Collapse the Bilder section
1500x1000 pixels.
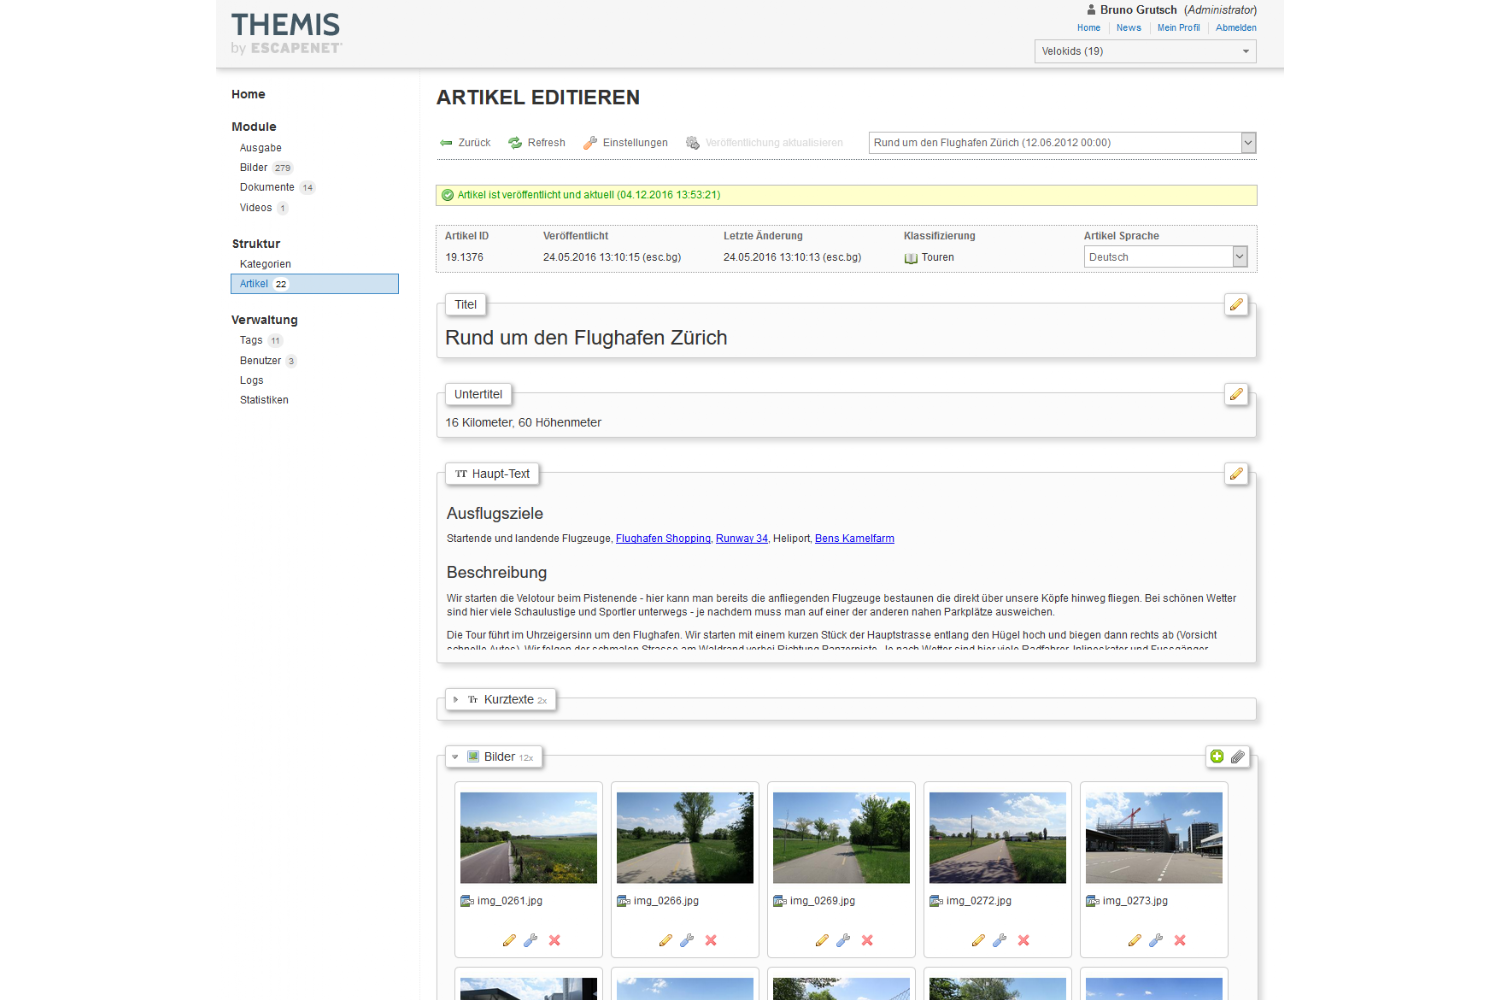click(456, 757)
